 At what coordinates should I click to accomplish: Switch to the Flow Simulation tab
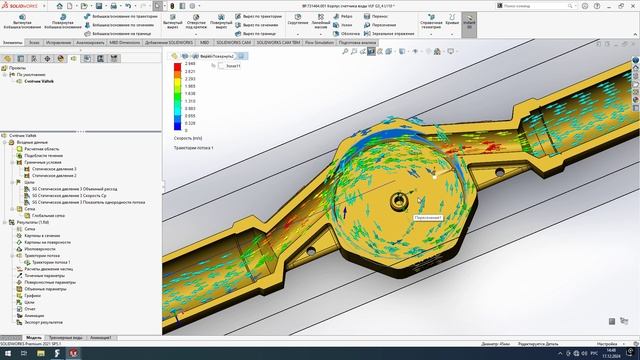(x=319, y=42)
